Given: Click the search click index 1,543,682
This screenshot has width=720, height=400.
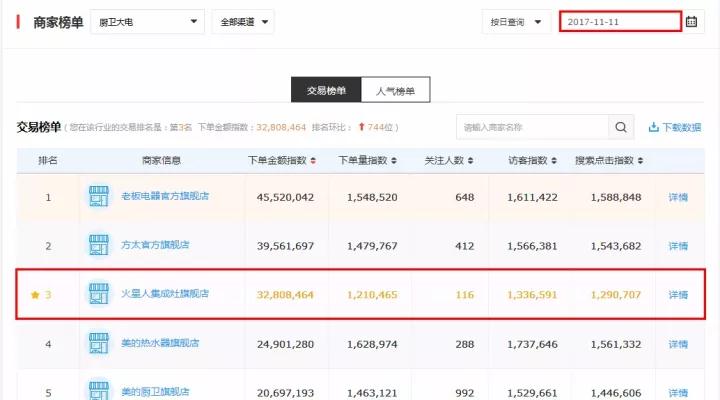Looking at the screenshot, I should [616, 246].
